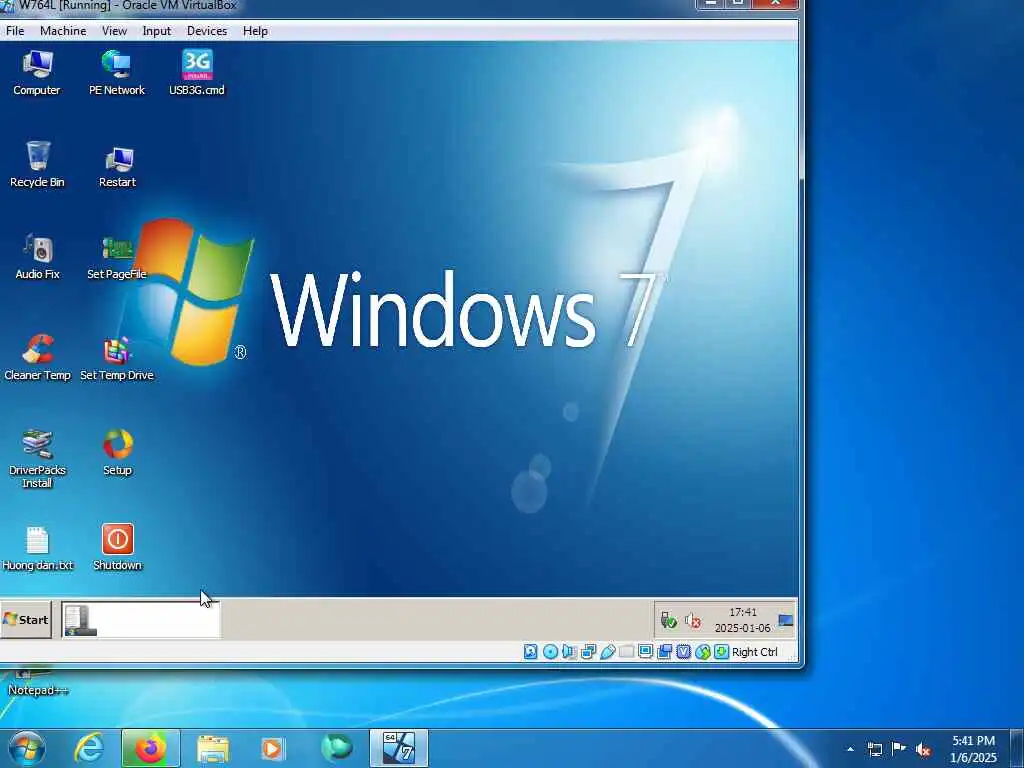Screen dimensions: 1024x768
Task: Click the muted speaker icon in guest tray
Action: point(692,620)
